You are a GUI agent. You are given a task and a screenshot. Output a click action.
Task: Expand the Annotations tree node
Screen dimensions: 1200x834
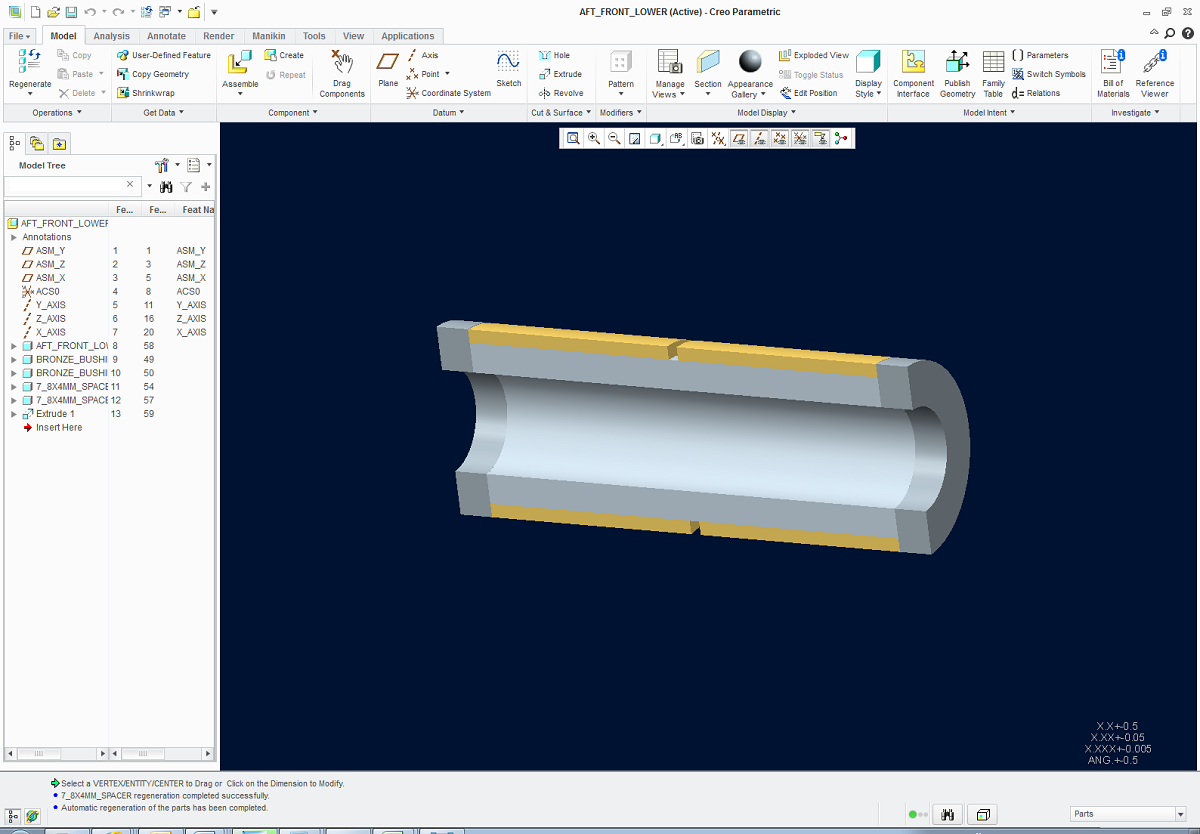coord(14,238)
